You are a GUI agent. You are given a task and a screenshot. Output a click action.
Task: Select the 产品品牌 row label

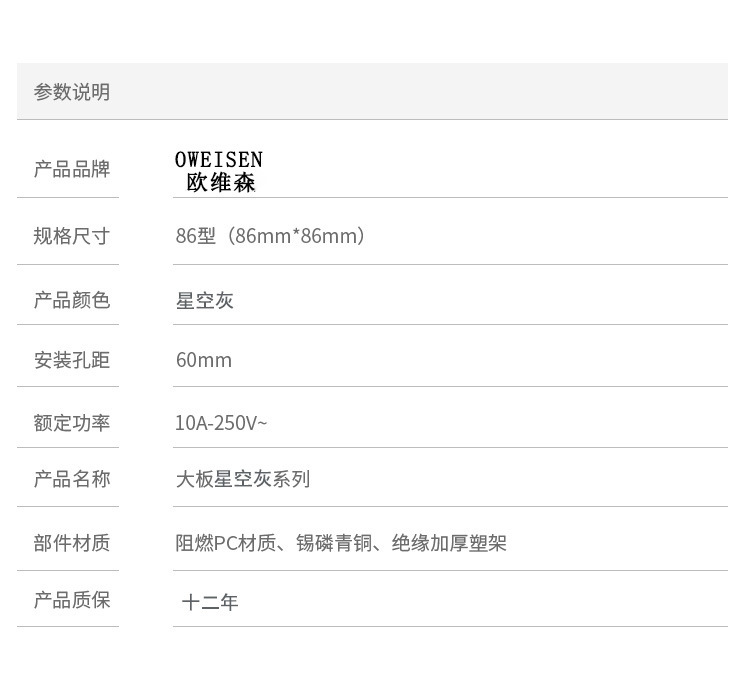click(72, 169)
